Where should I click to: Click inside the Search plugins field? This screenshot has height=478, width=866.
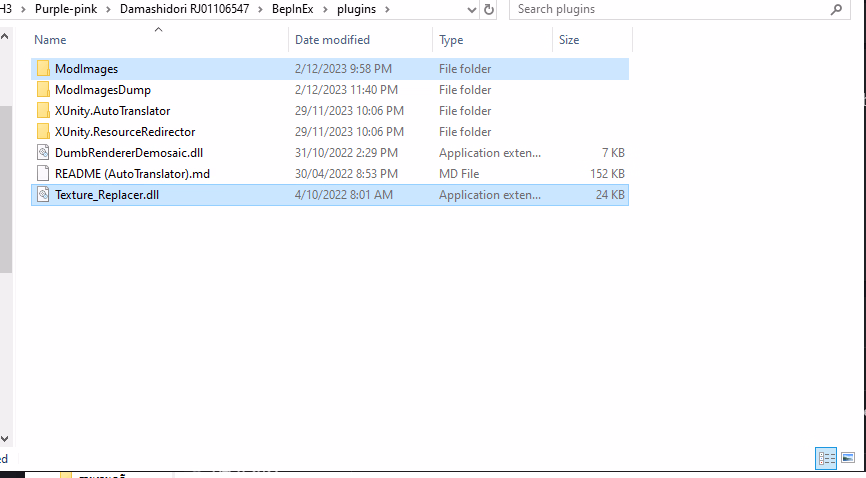coord(670,10)
